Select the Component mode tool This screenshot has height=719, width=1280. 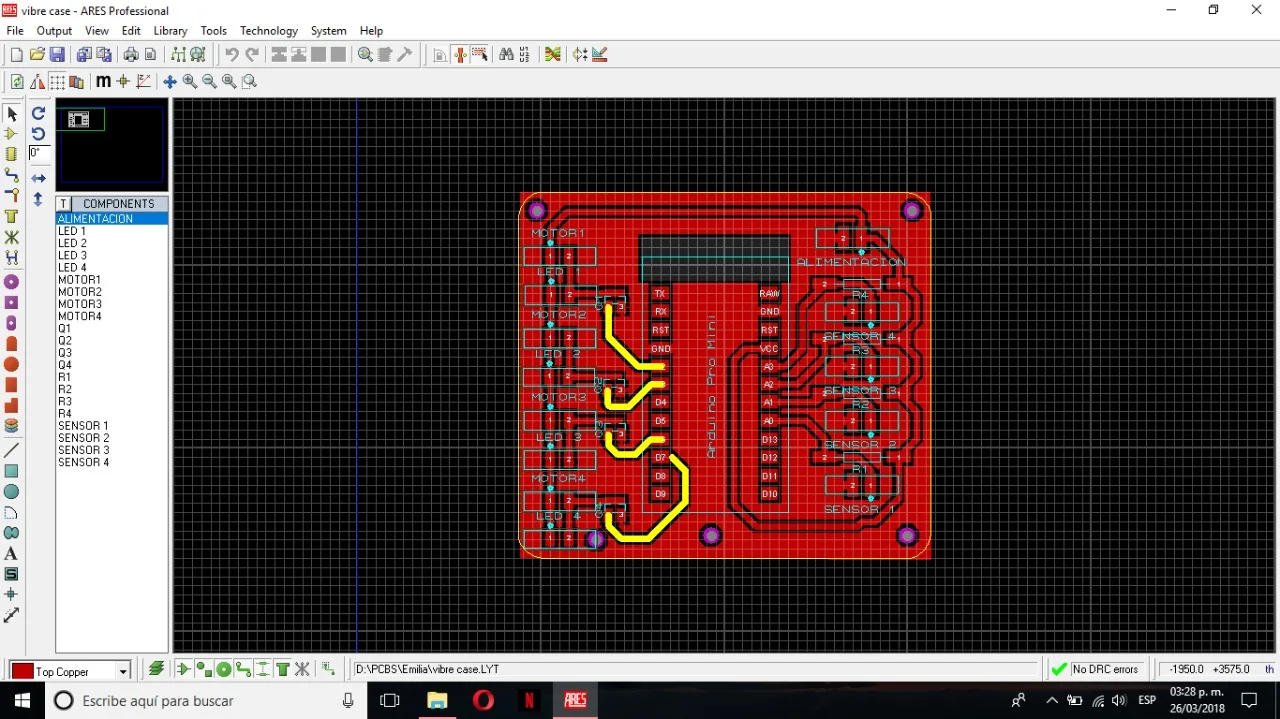tap(12, 134)
